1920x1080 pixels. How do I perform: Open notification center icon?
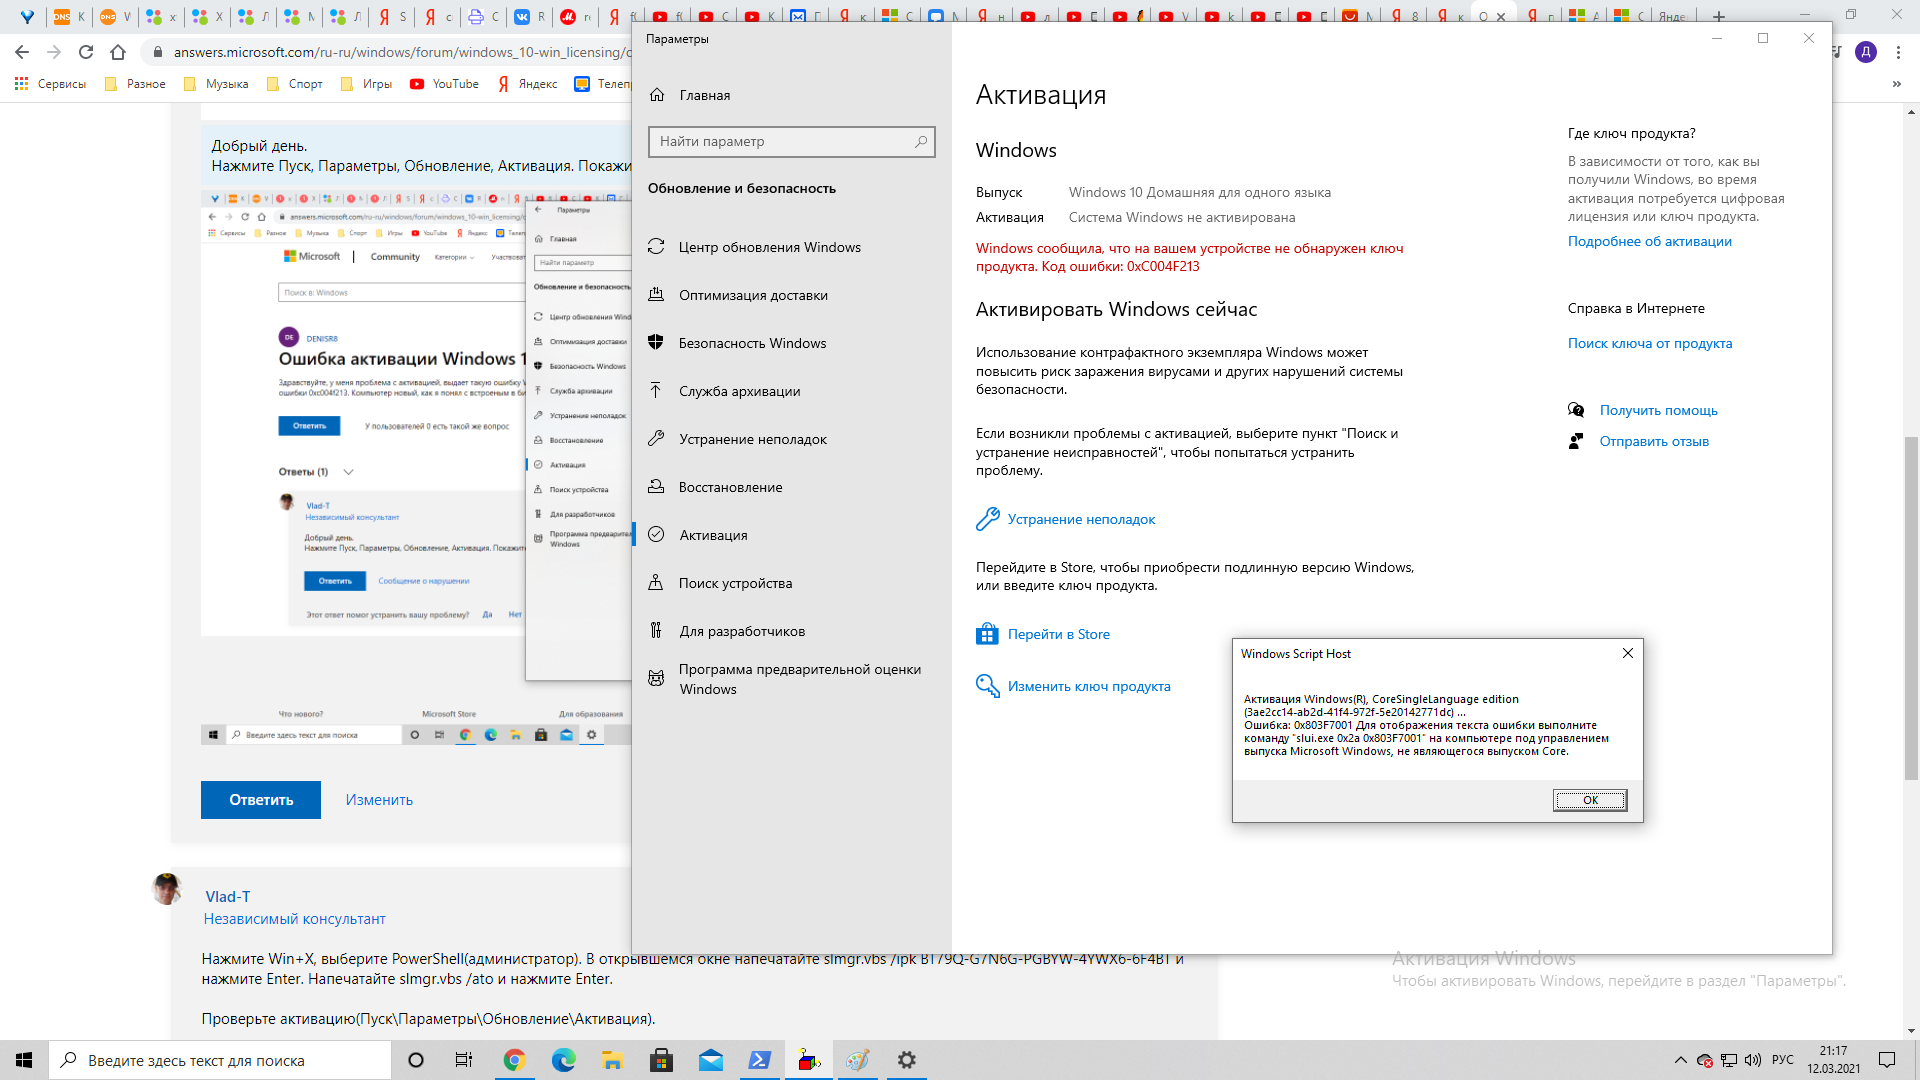[x=1887, y=1060]
